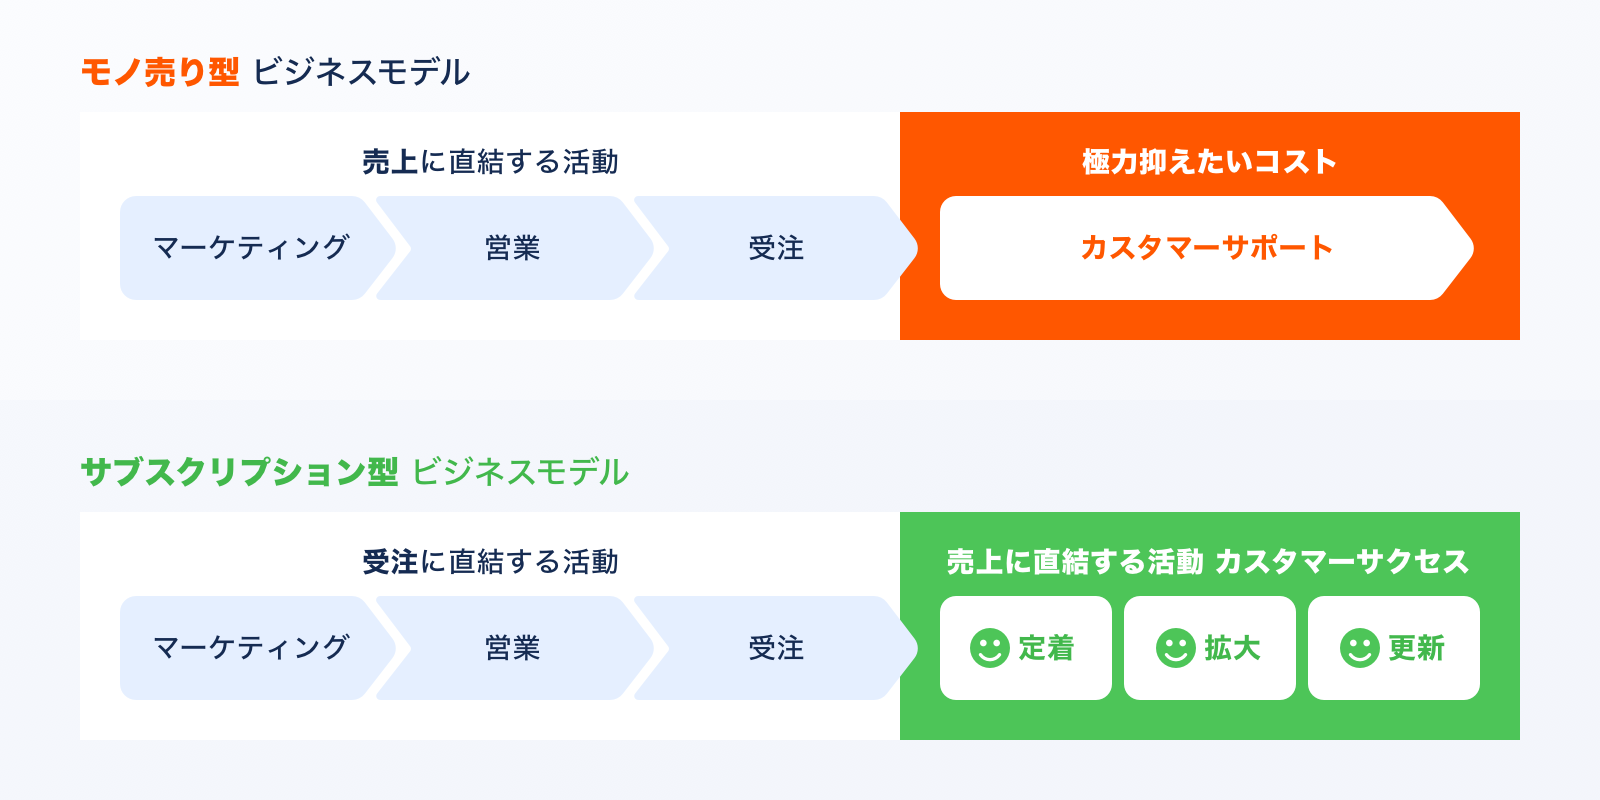Screen dimensions: 1600x800
Task: Click マーケティング step in サブスクリプション型 flow
Action: (250, 648)
